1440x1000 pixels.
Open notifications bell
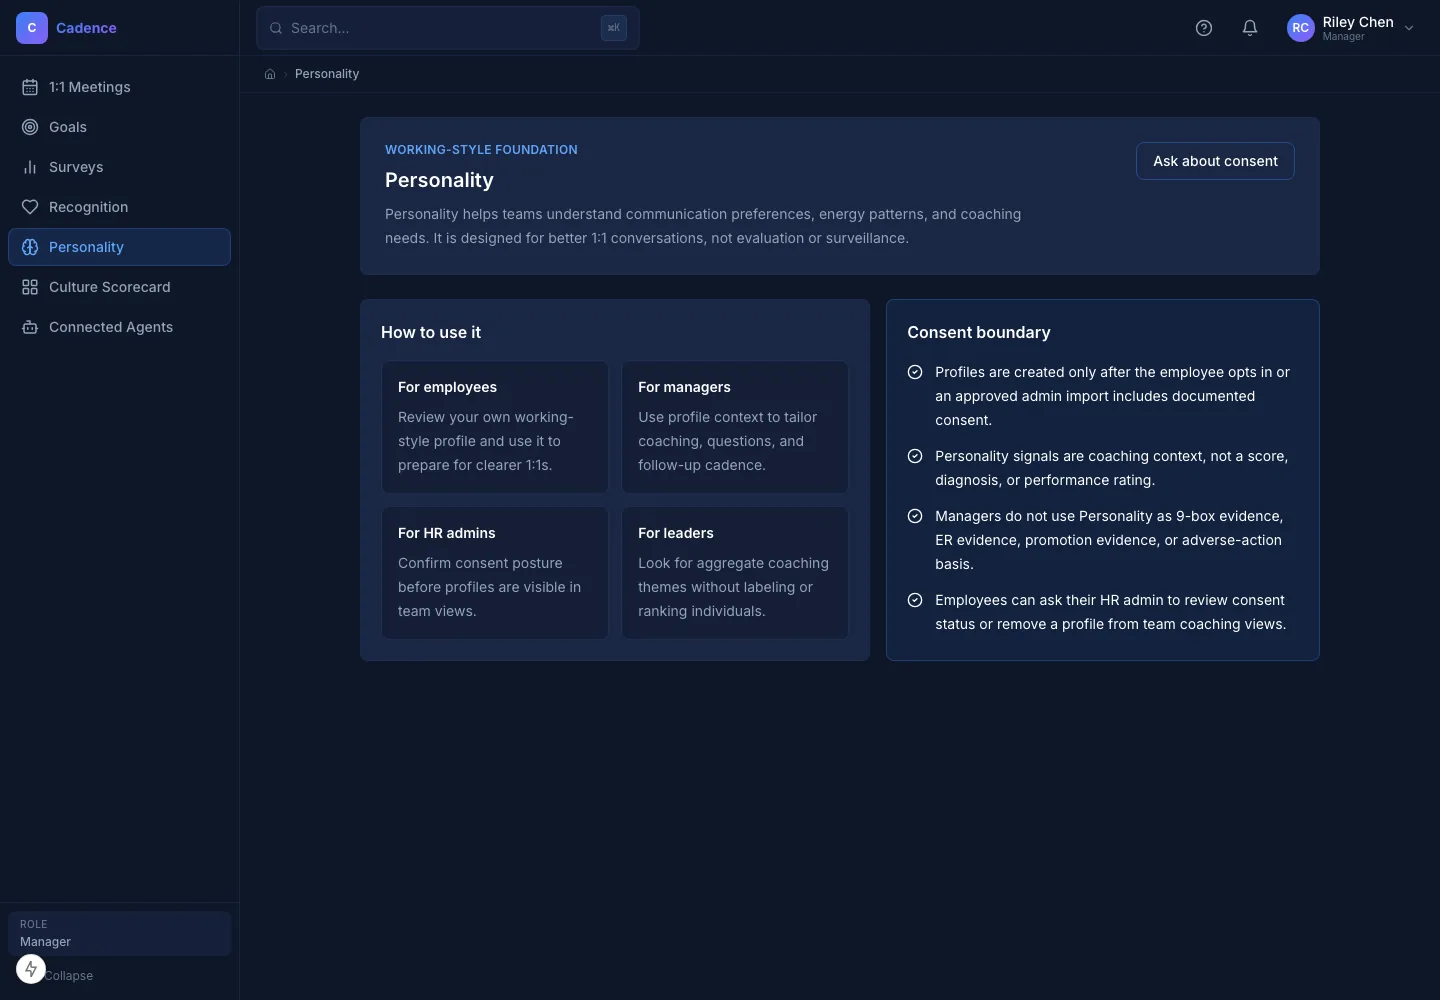point(1250,28)
